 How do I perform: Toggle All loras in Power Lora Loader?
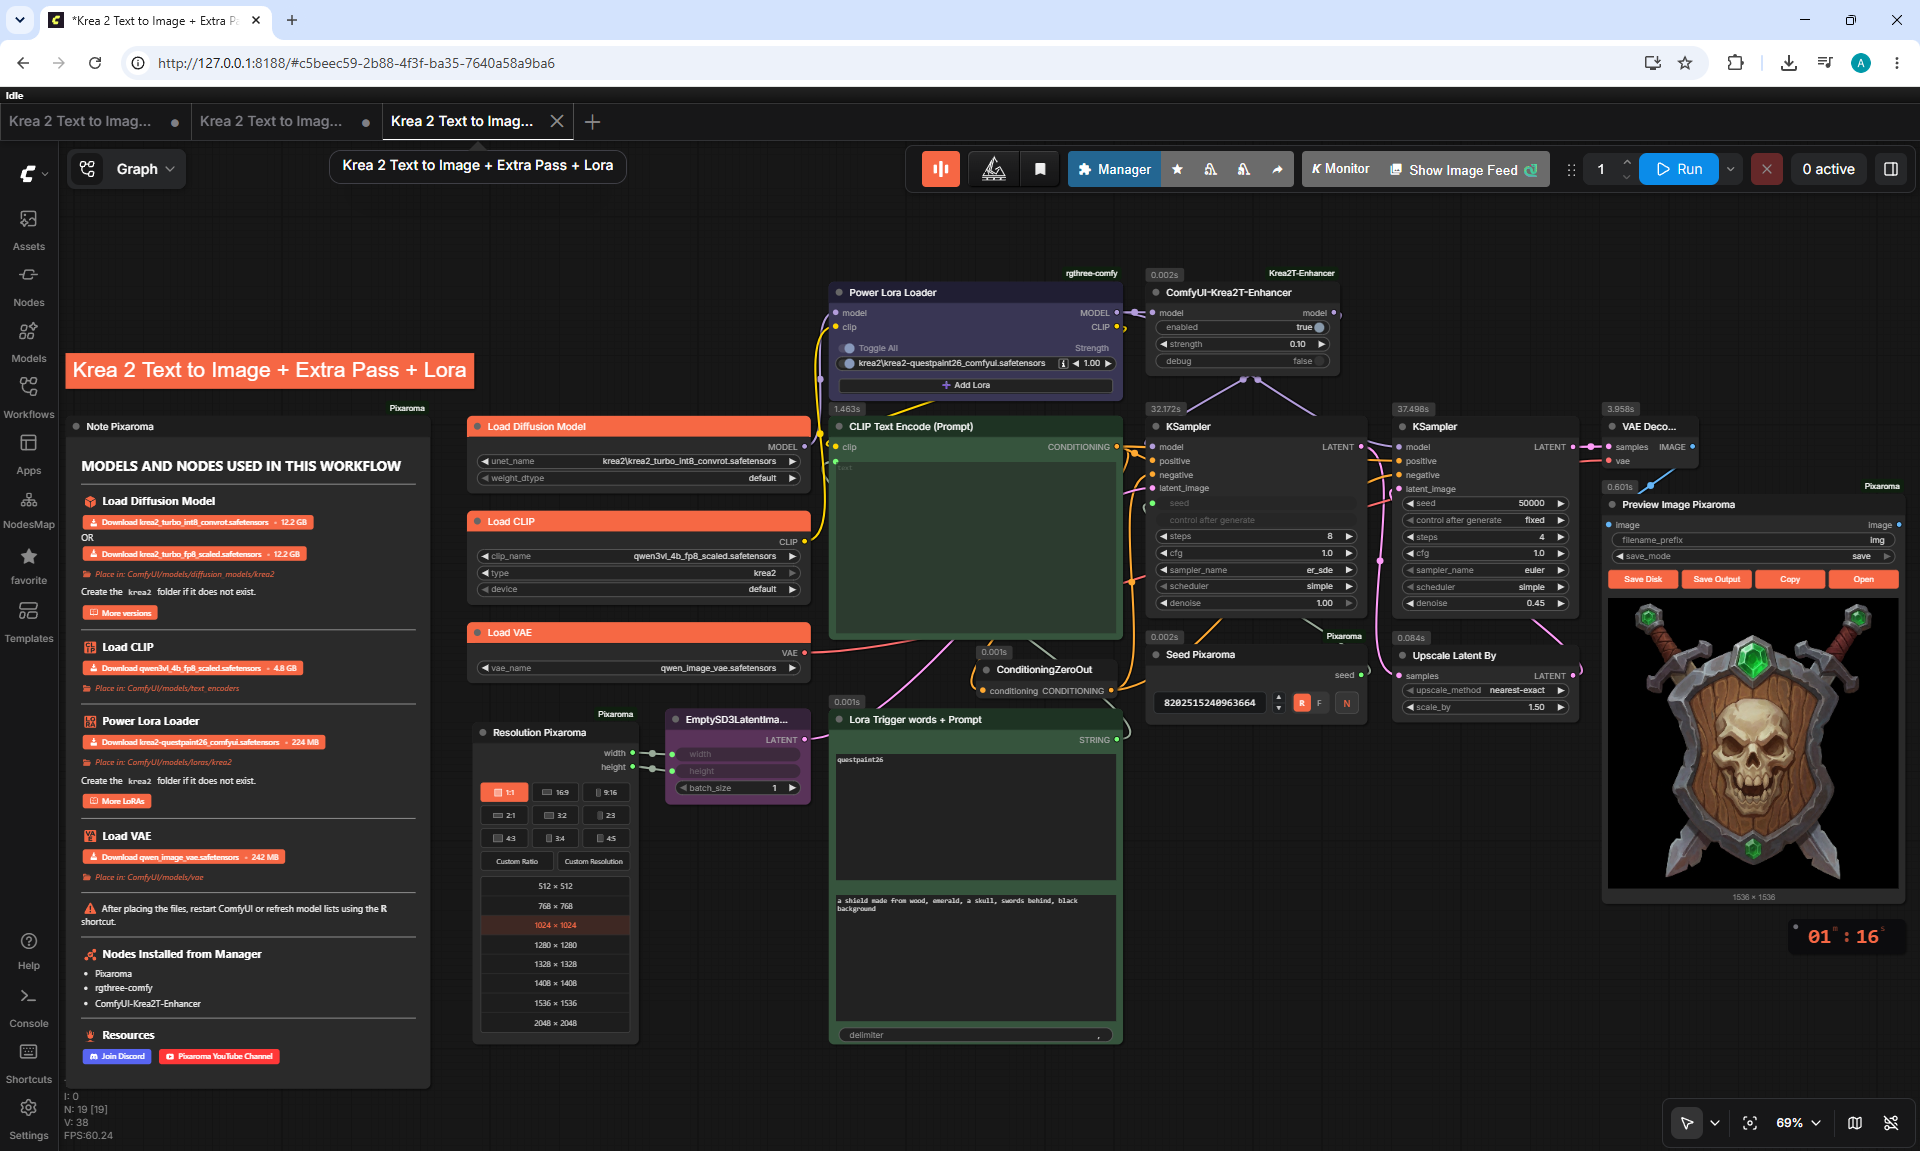(849, 348)
